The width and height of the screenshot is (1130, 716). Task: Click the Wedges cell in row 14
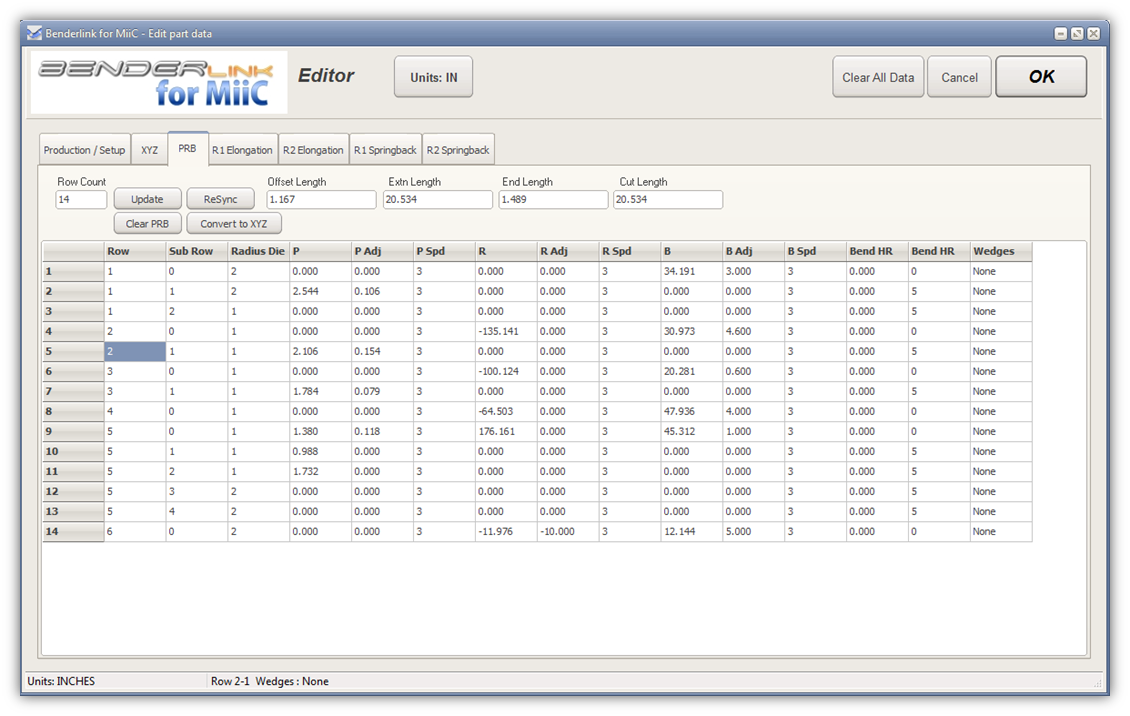click(1001, 532)
